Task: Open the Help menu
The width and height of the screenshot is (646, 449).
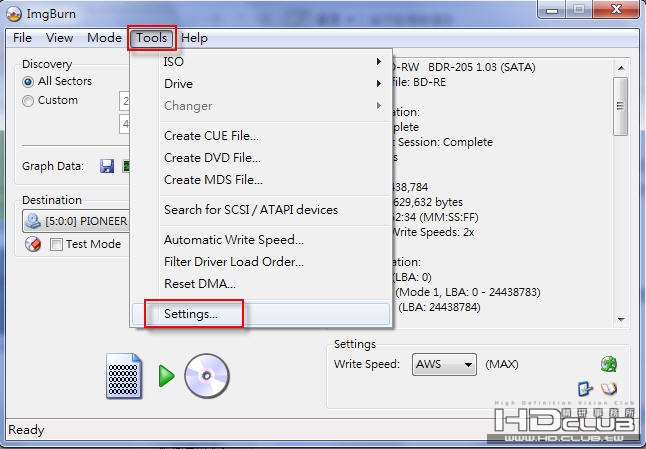Action: (194, 38)
